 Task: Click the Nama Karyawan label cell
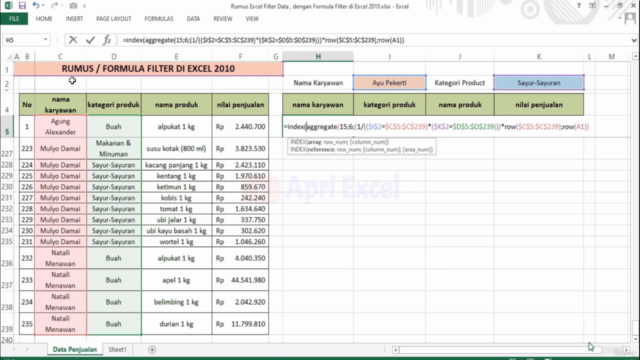coord(318,83)
